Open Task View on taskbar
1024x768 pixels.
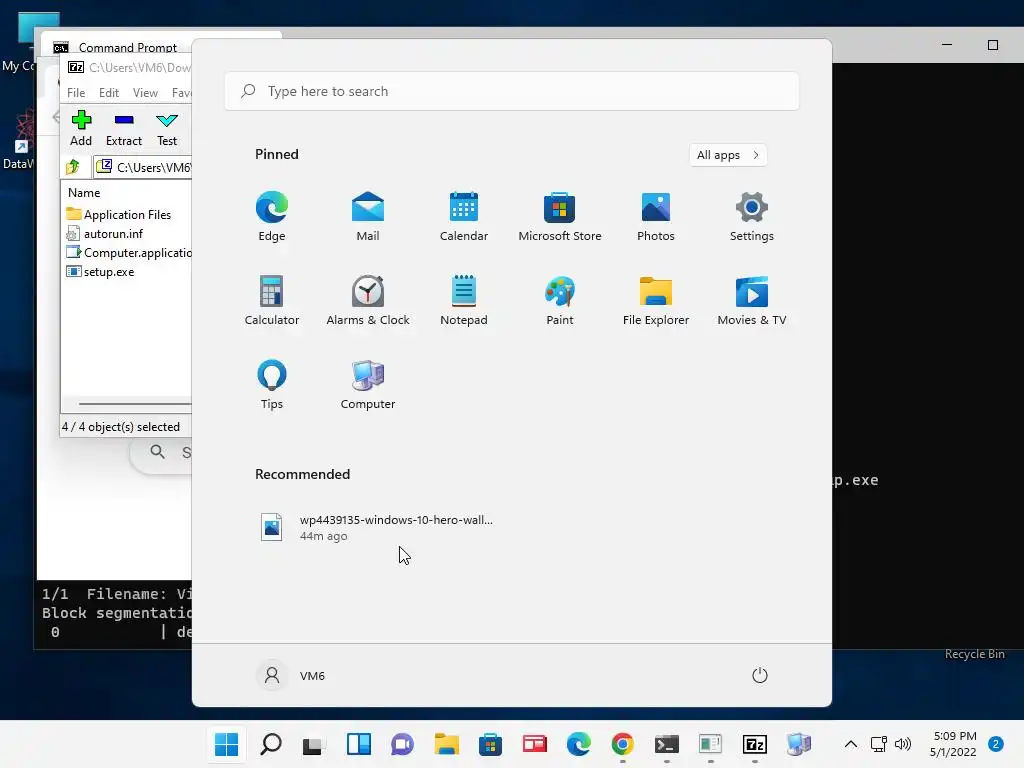click(x=314, y=744)
